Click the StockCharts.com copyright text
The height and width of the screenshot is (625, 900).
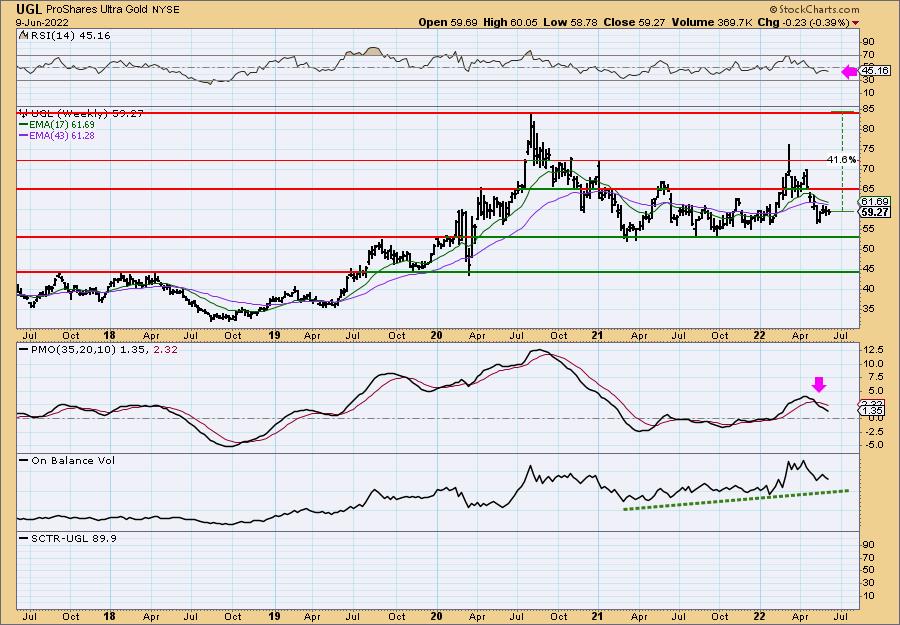click(814, 9)
